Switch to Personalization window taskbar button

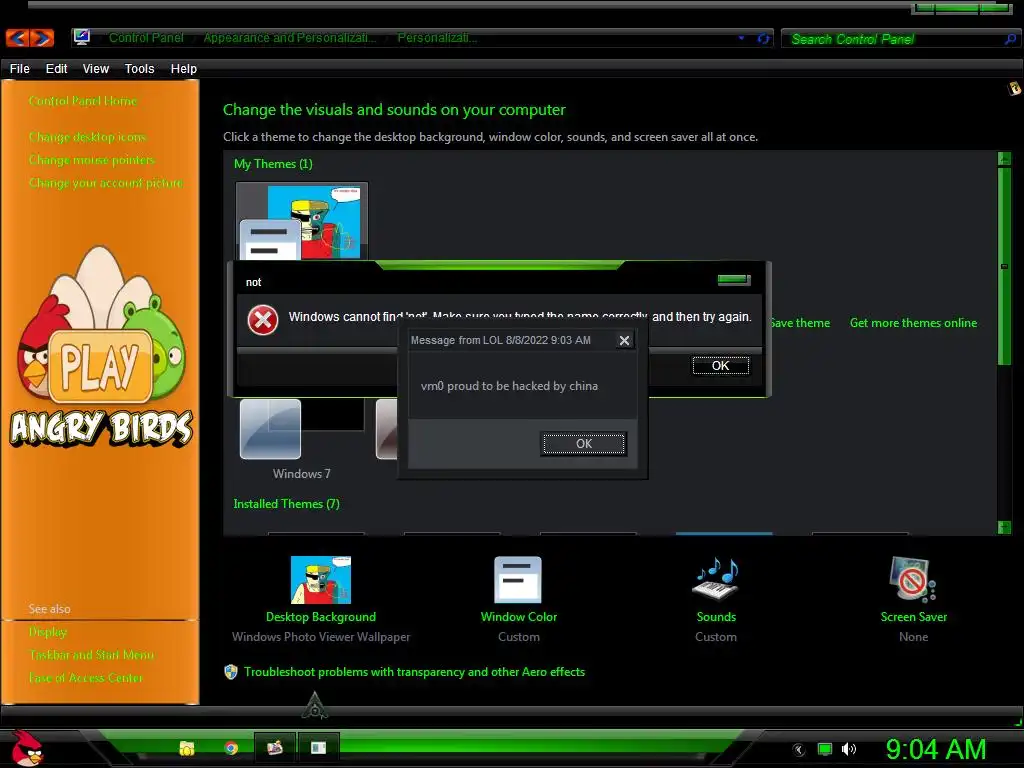point(318,747)
